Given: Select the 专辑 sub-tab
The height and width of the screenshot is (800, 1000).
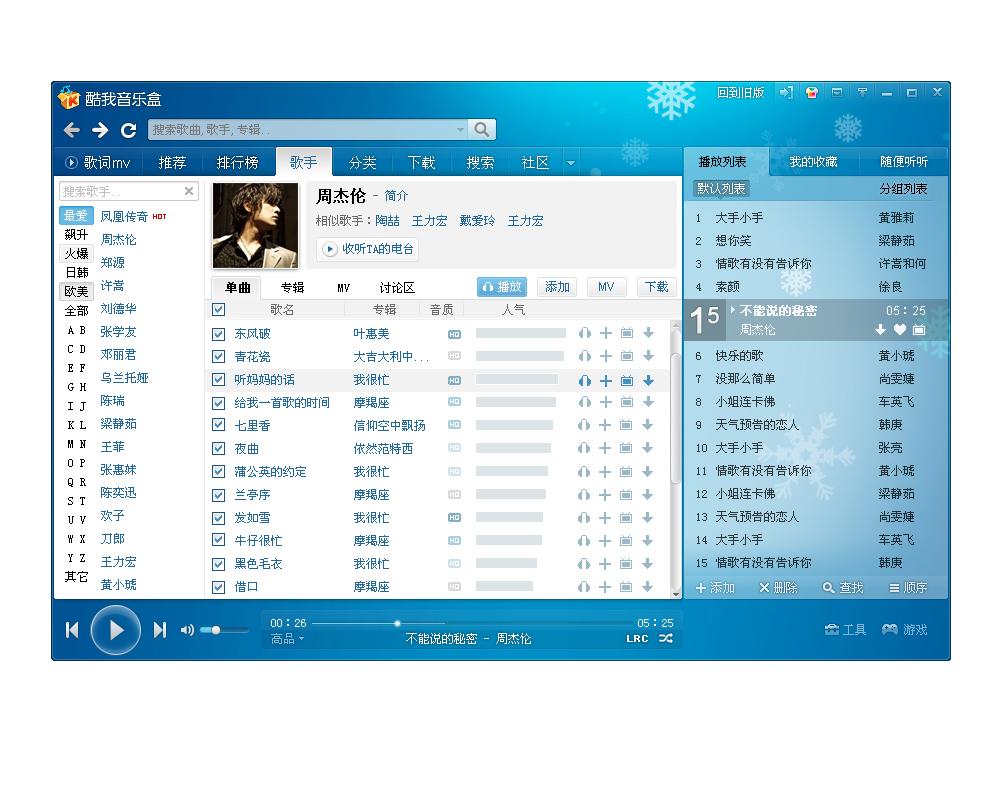Looking at the screenshot, I should point(293,288).
